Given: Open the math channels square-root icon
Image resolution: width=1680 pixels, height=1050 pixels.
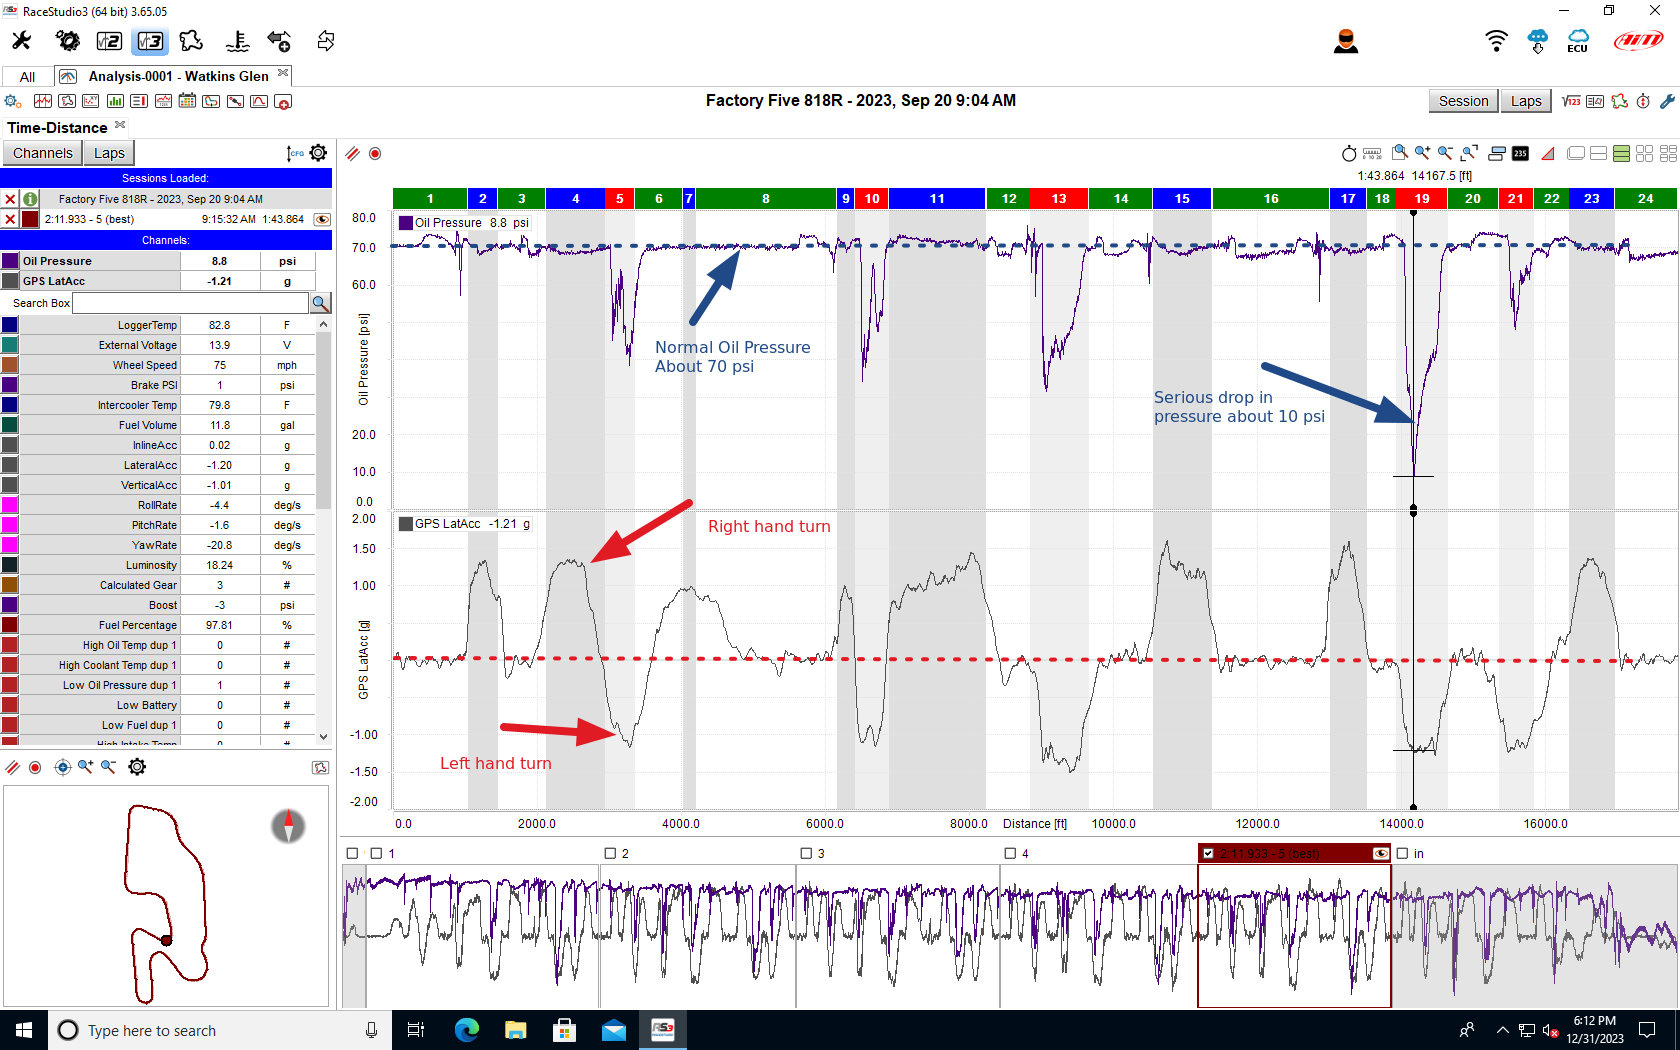Looking at the screenshot, I should [1571, 101].
